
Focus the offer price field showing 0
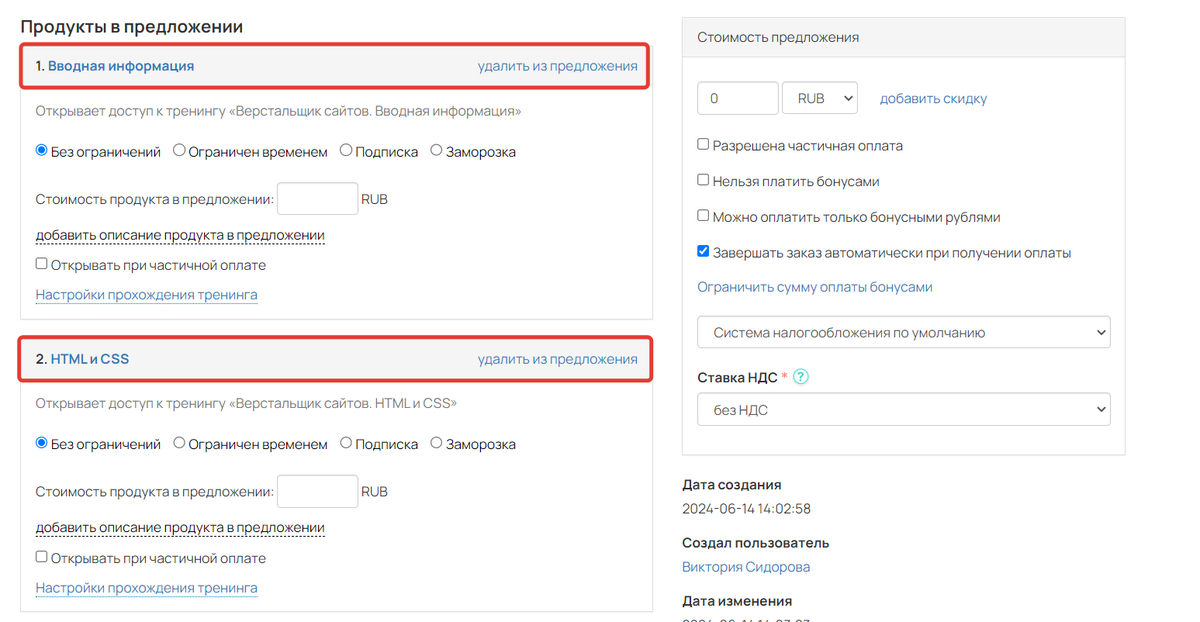point(738,98)
